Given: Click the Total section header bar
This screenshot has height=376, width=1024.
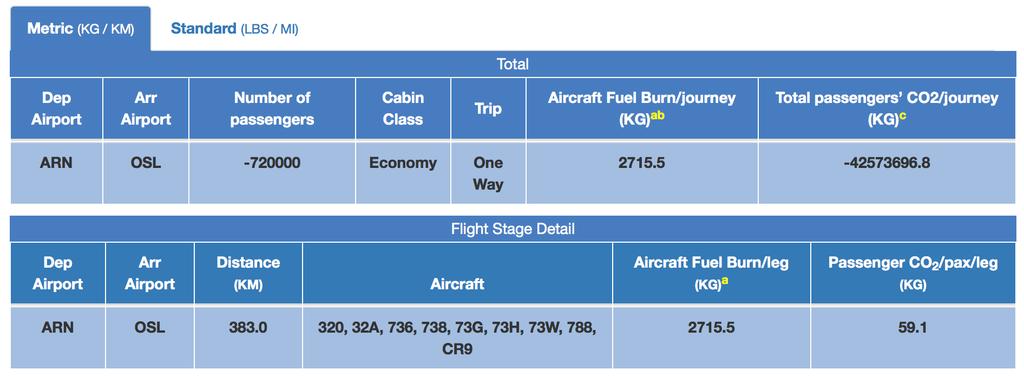Looking at the screenshot, I should (x=513, y=65).
